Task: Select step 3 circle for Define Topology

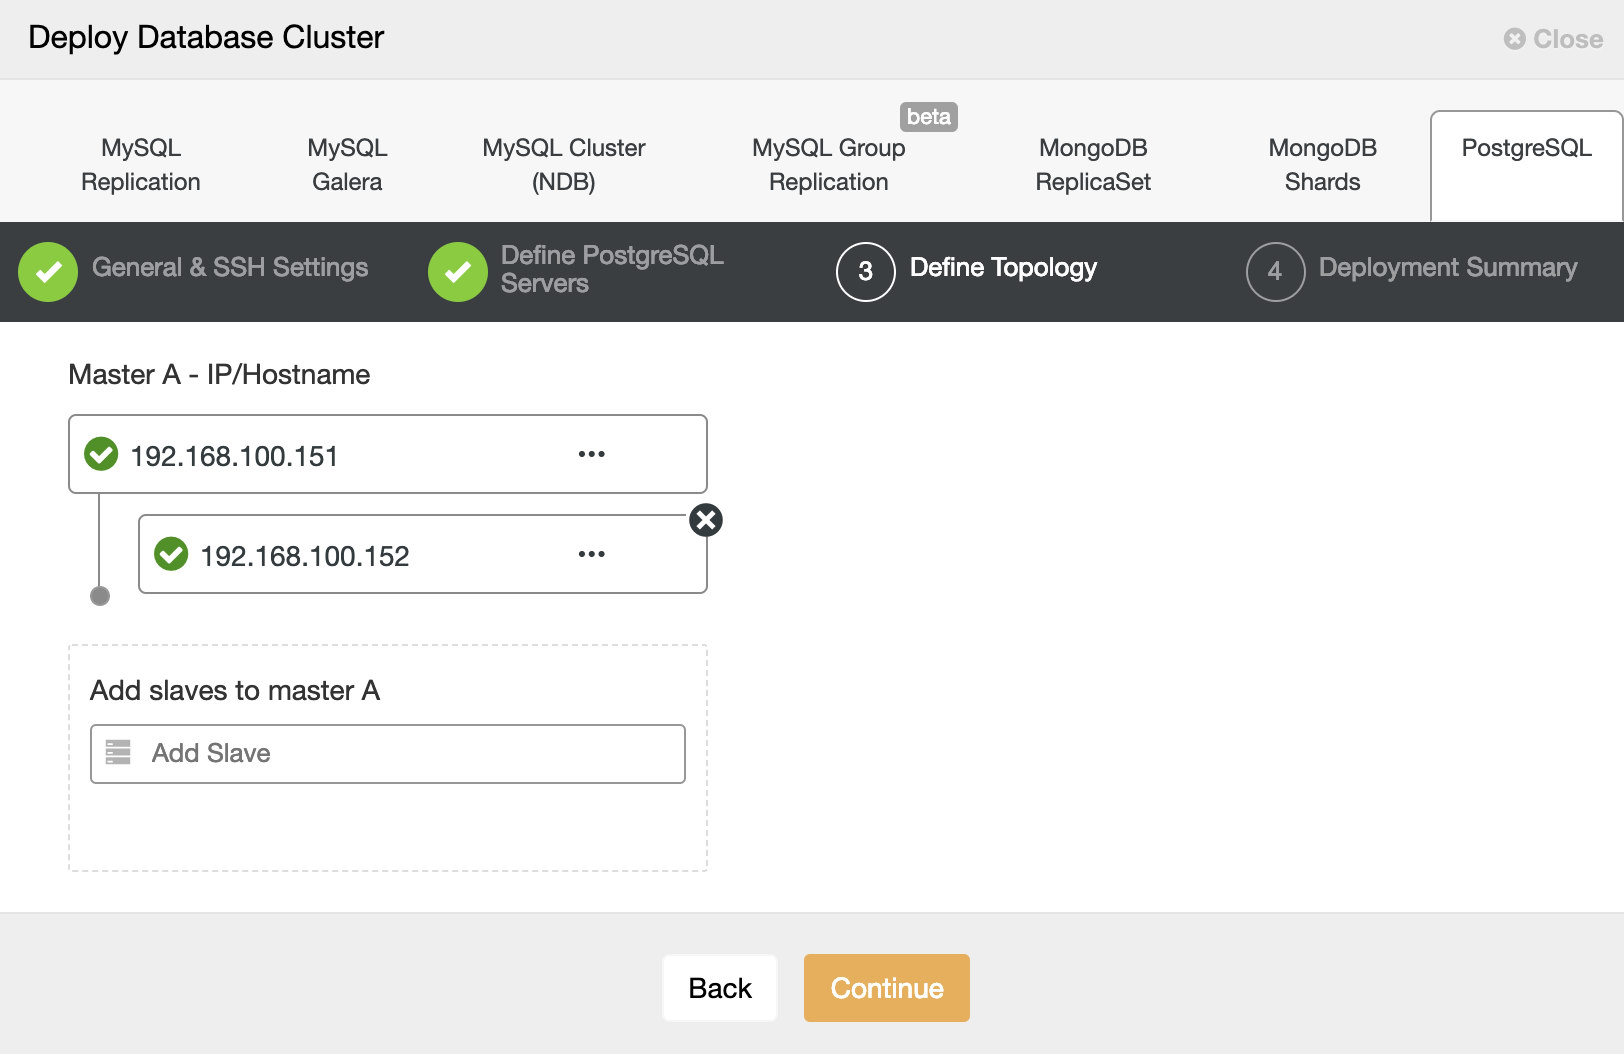Action: 866,271
